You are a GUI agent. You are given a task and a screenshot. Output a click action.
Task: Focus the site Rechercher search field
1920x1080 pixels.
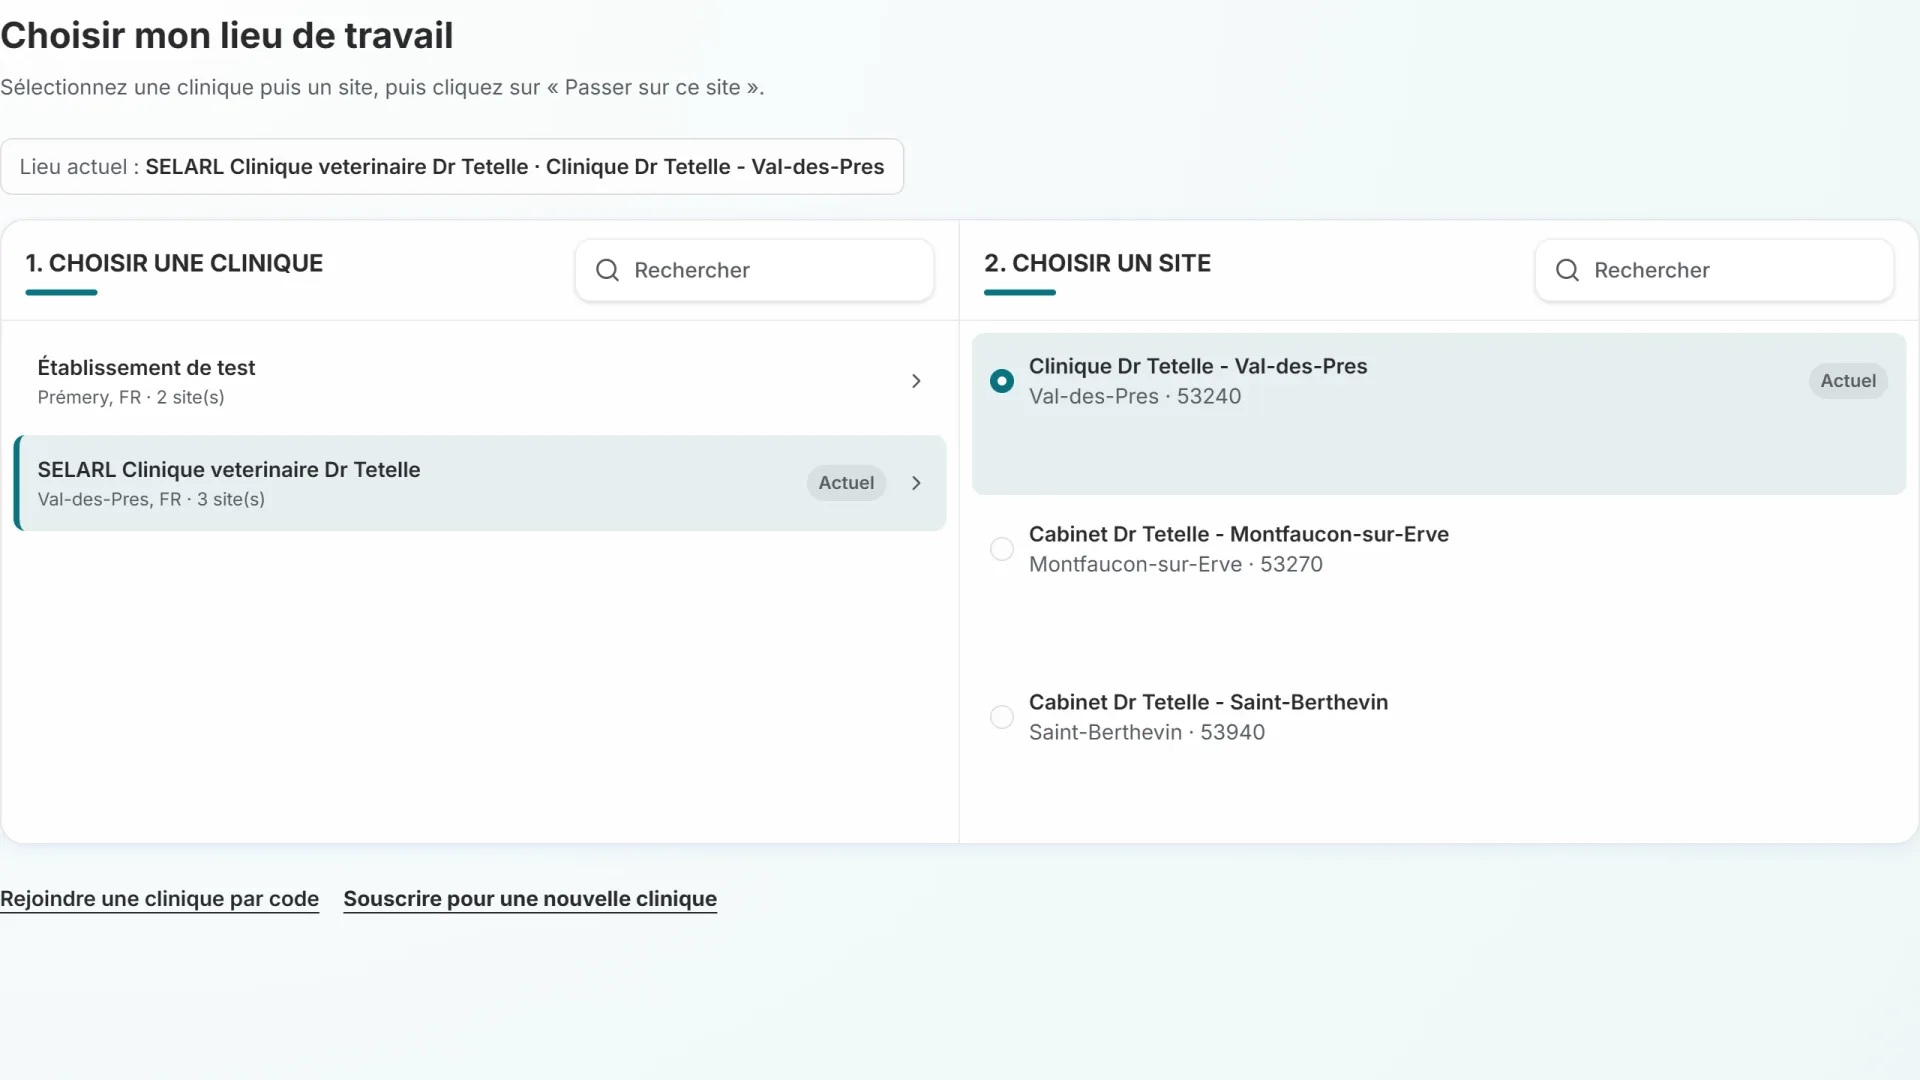point(1714,270)
